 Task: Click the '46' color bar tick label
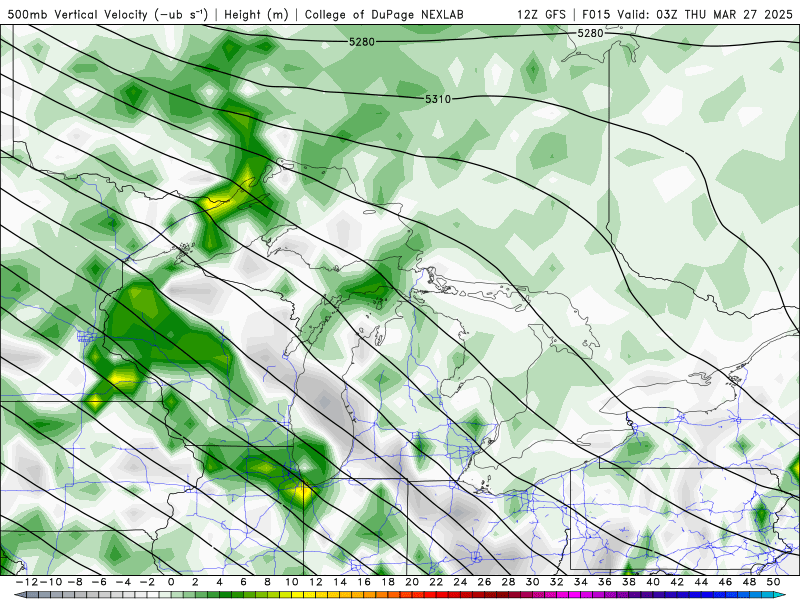(x=726, y=582)
